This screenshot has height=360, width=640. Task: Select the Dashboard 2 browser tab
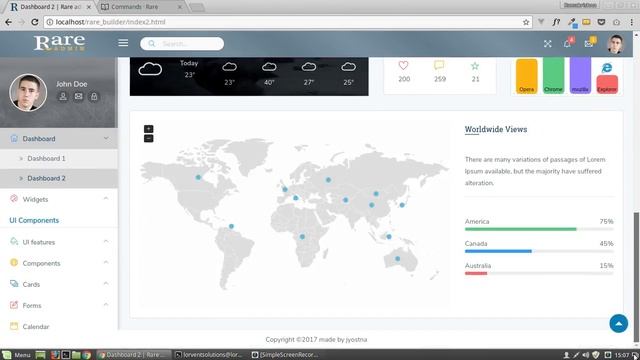point(51,7)
